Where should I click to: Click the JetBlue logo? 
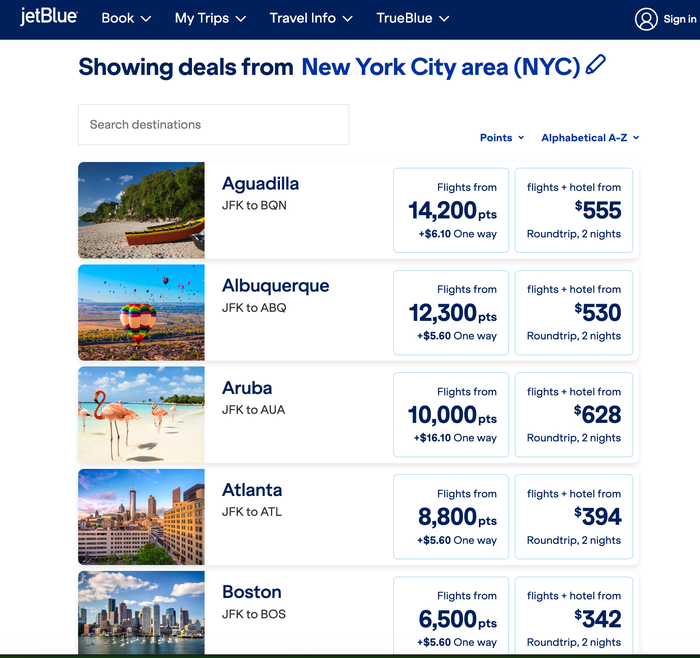click(x=49, y=17)
